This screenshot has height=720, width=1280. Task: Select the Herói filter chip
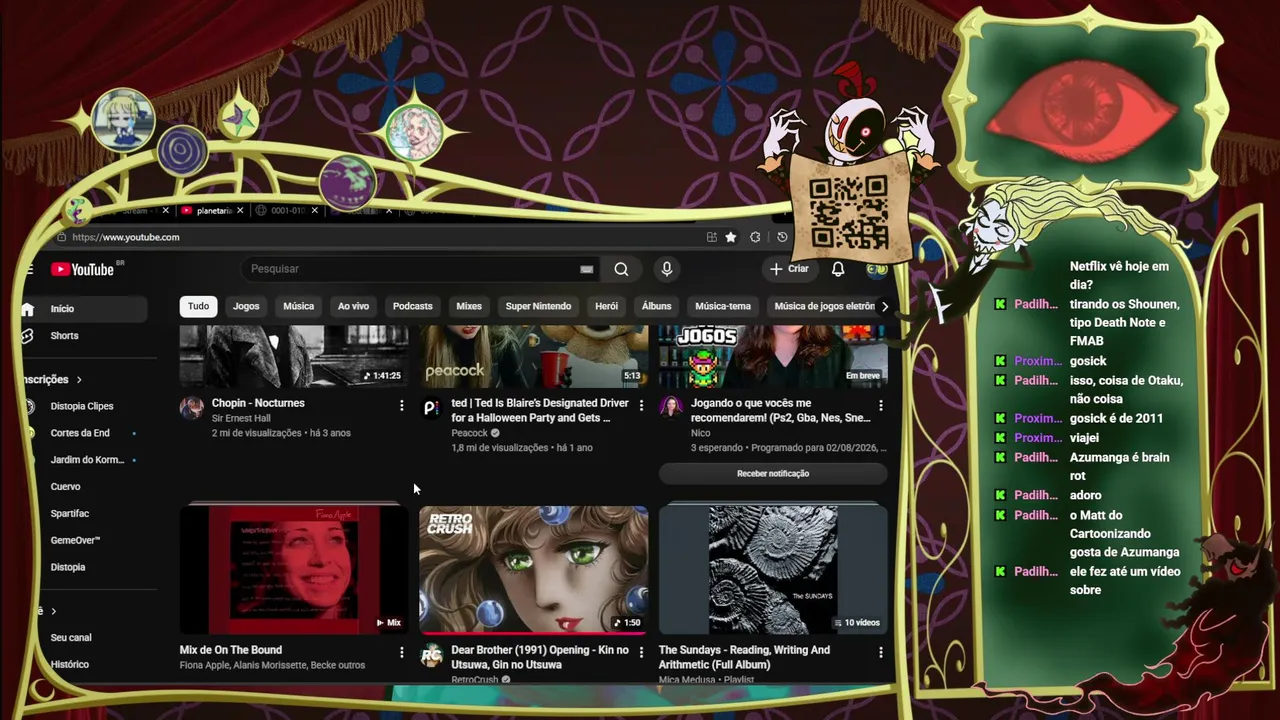607,306
